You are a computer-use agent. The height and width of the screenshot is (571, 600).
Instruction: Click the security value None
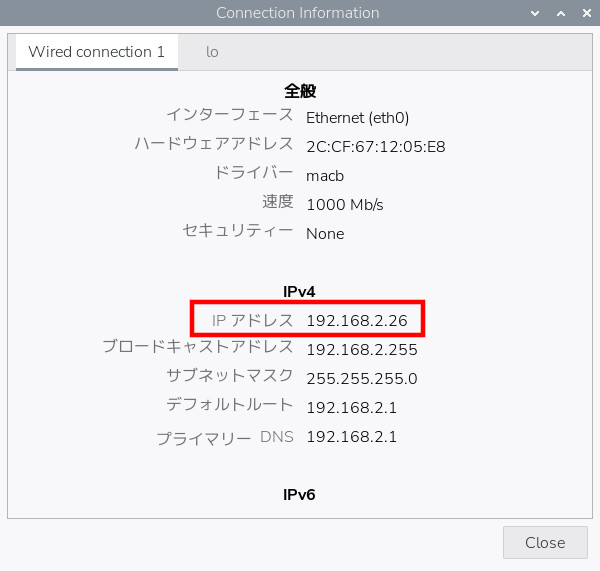325,233
